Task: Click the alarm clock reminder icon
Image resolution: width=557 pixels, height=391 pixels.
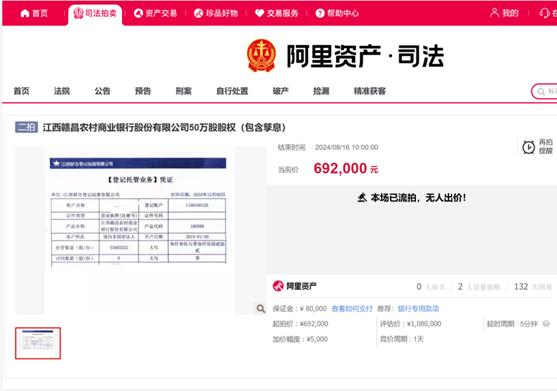Action: click(529, 147)
